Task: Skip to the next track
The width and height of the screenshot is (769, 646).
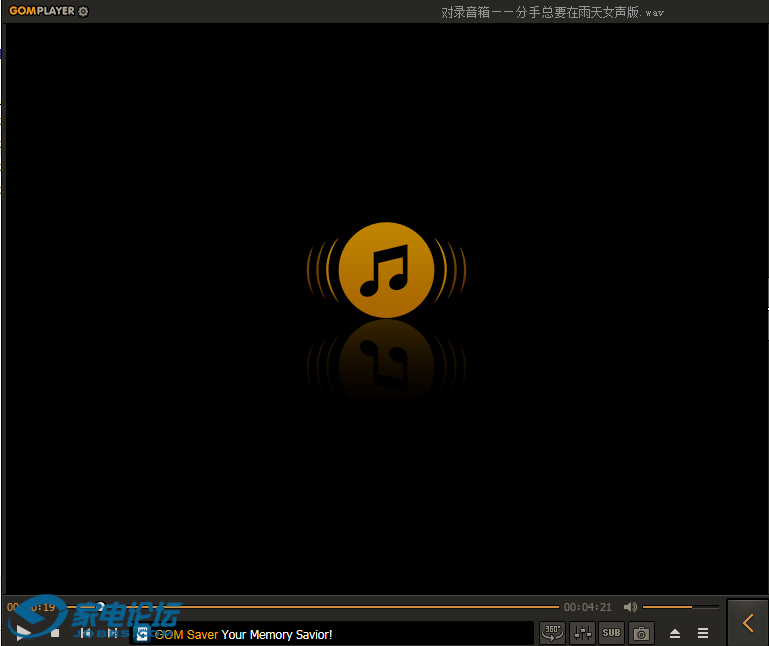Action: point(113,633)
